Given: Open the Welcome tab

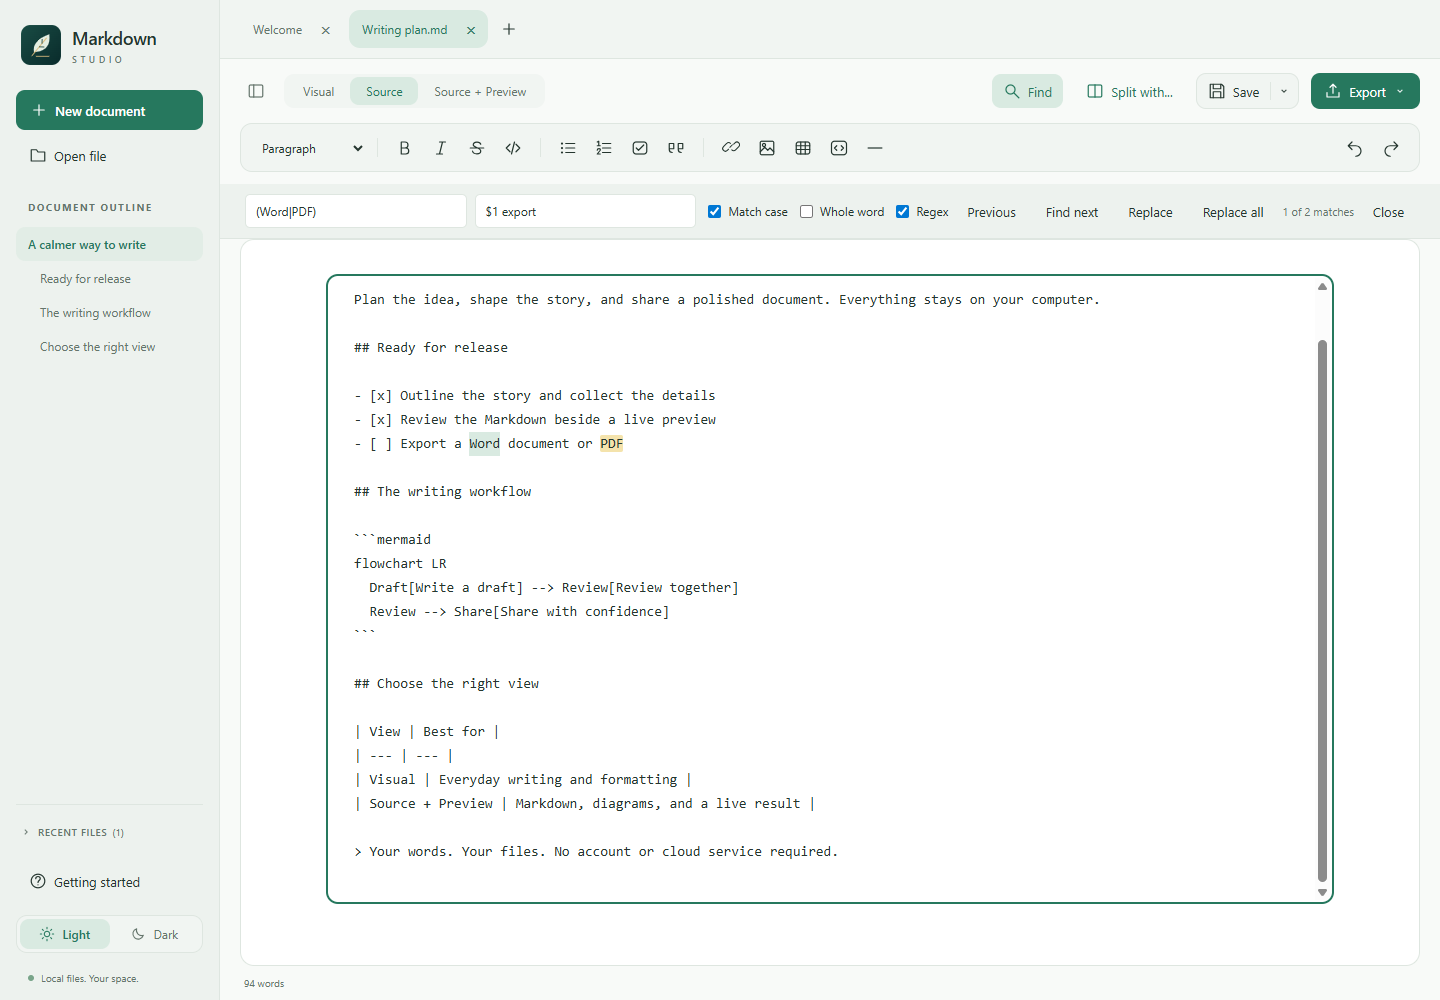Looking at the screenshot, I should [277, 30].
